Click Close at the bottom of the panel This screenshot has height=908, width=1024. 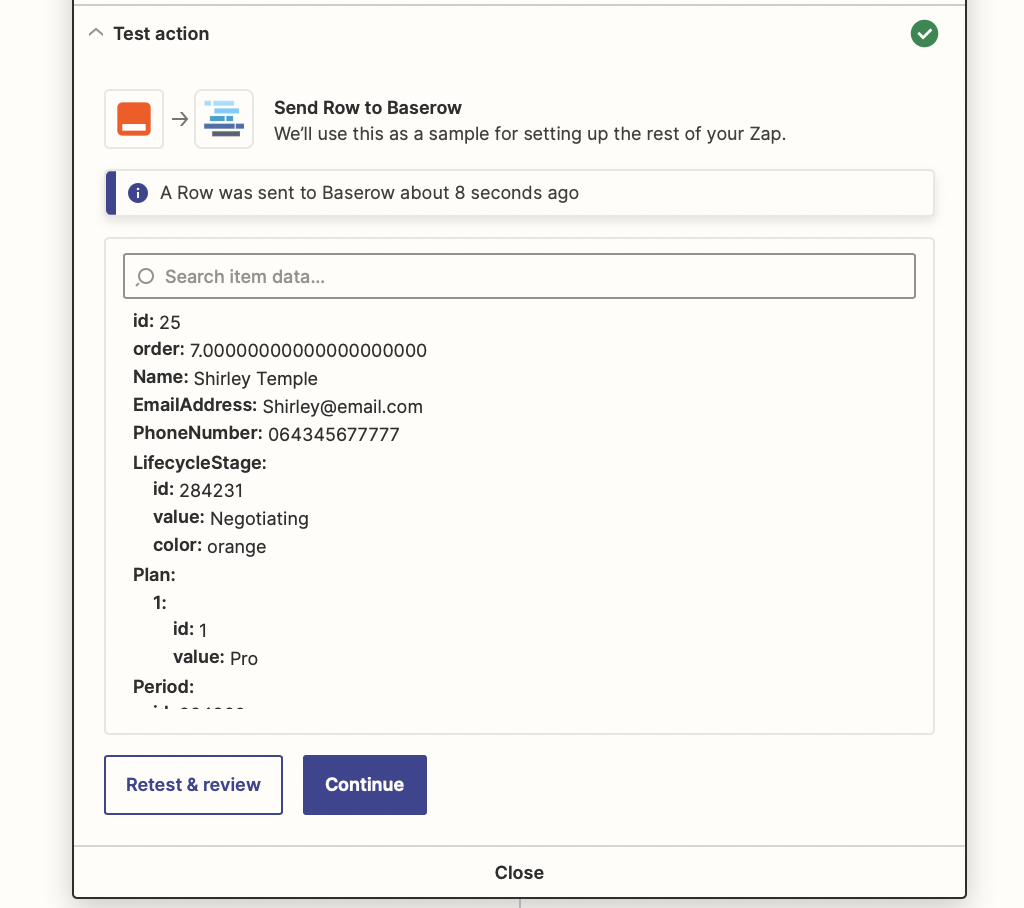tap(519, 872)
